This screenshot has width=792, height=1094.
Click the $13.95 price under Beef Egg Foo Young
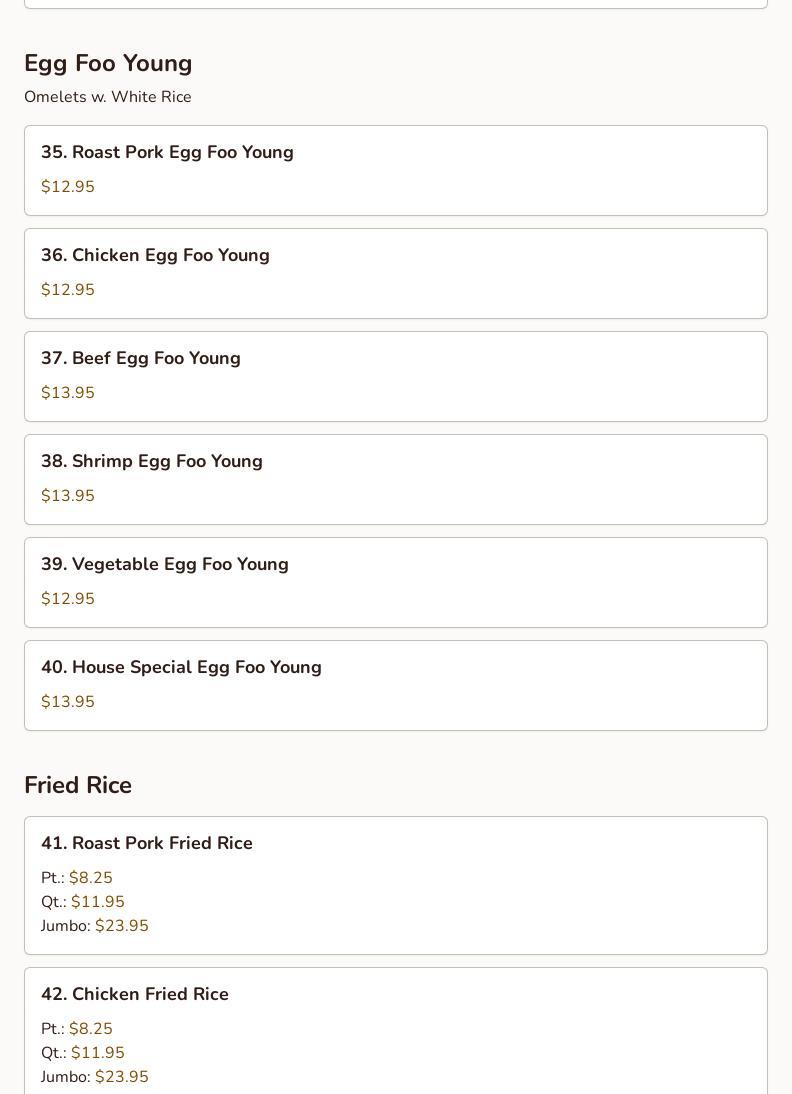68,393
